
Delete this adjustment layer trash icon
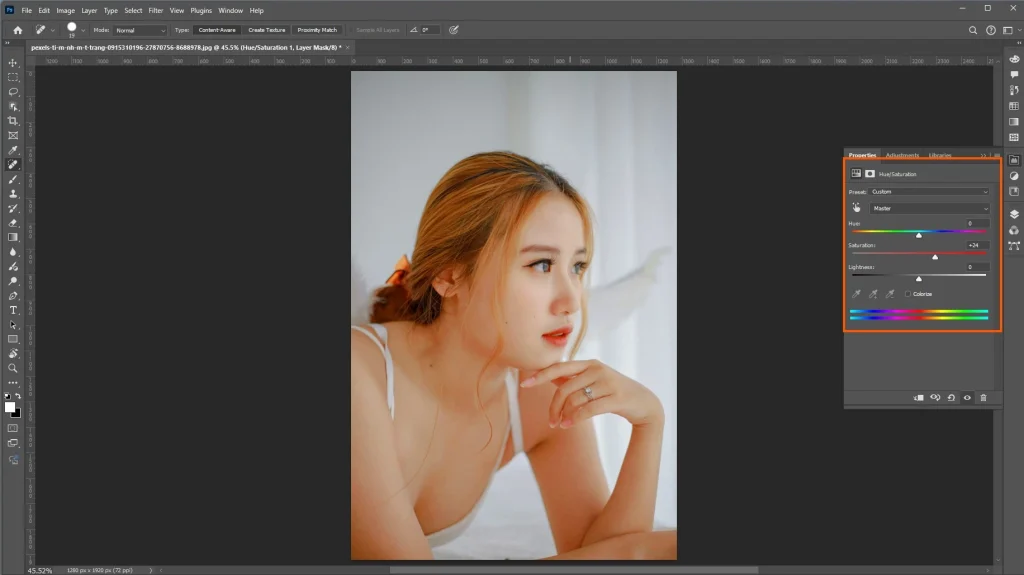pos(984,398)
